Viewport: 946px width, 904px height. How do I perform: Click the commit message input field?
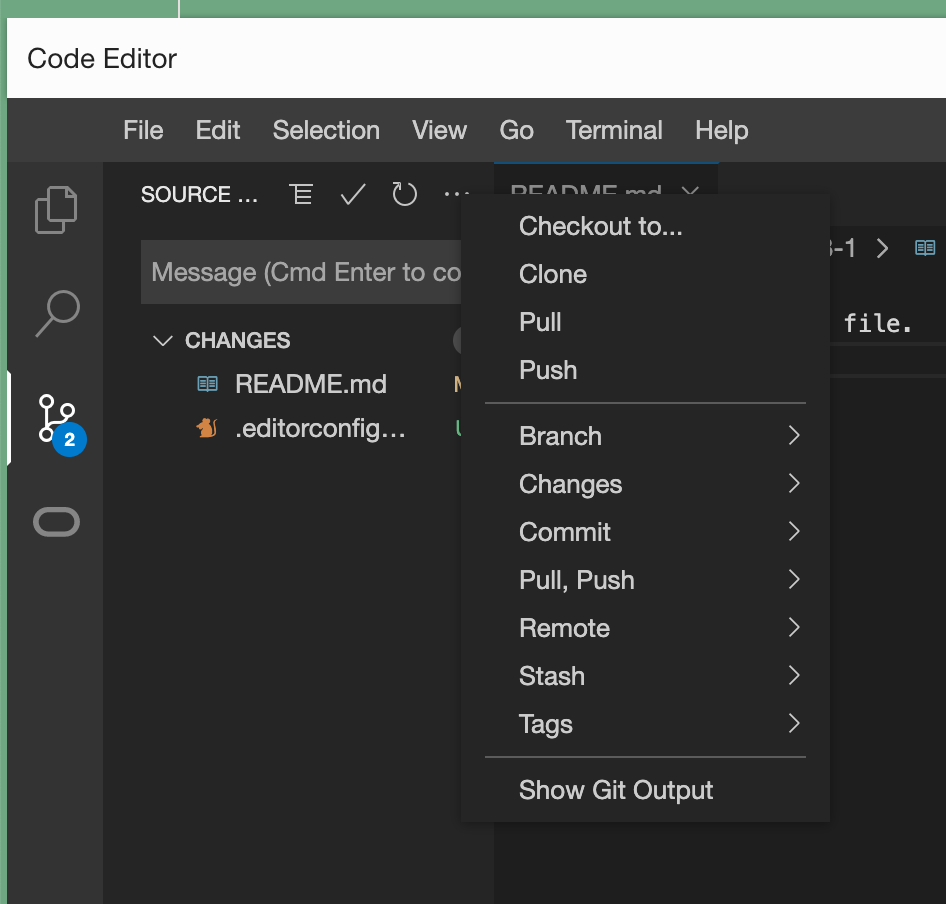point(300,271)
